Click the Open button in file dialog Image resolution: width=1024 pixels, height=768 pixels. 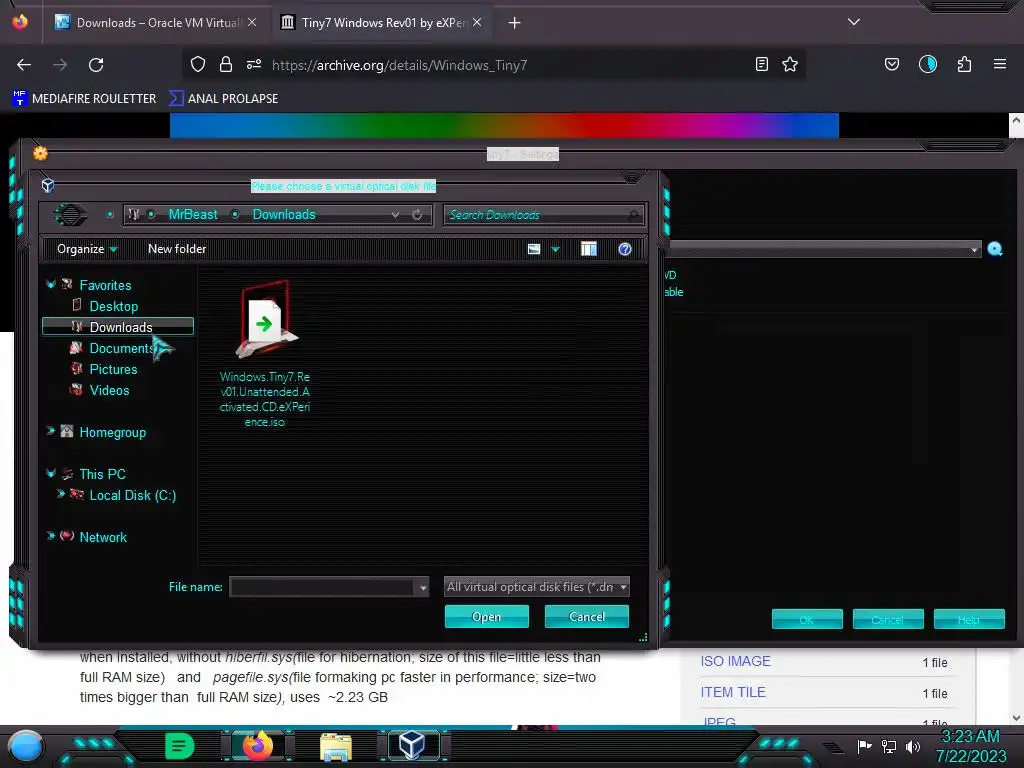click(x=487, y=616)
